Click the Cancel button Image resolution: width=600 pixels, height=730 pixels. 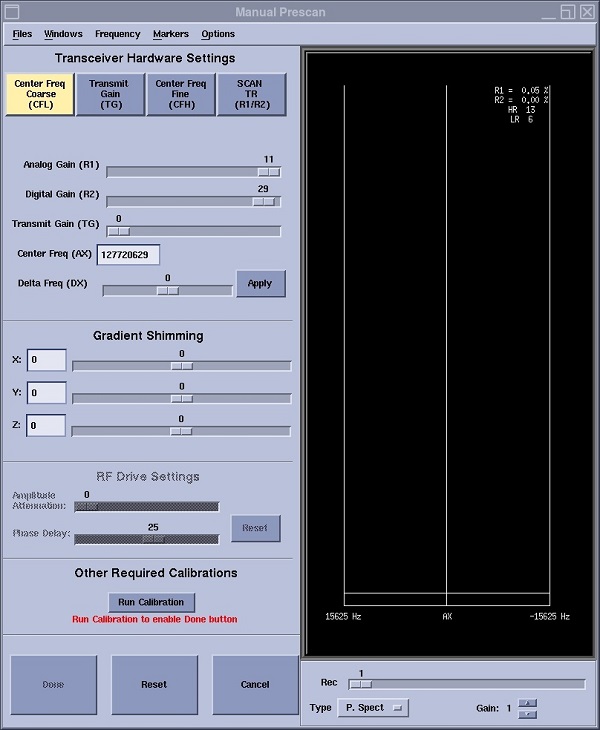pos(255,685)
